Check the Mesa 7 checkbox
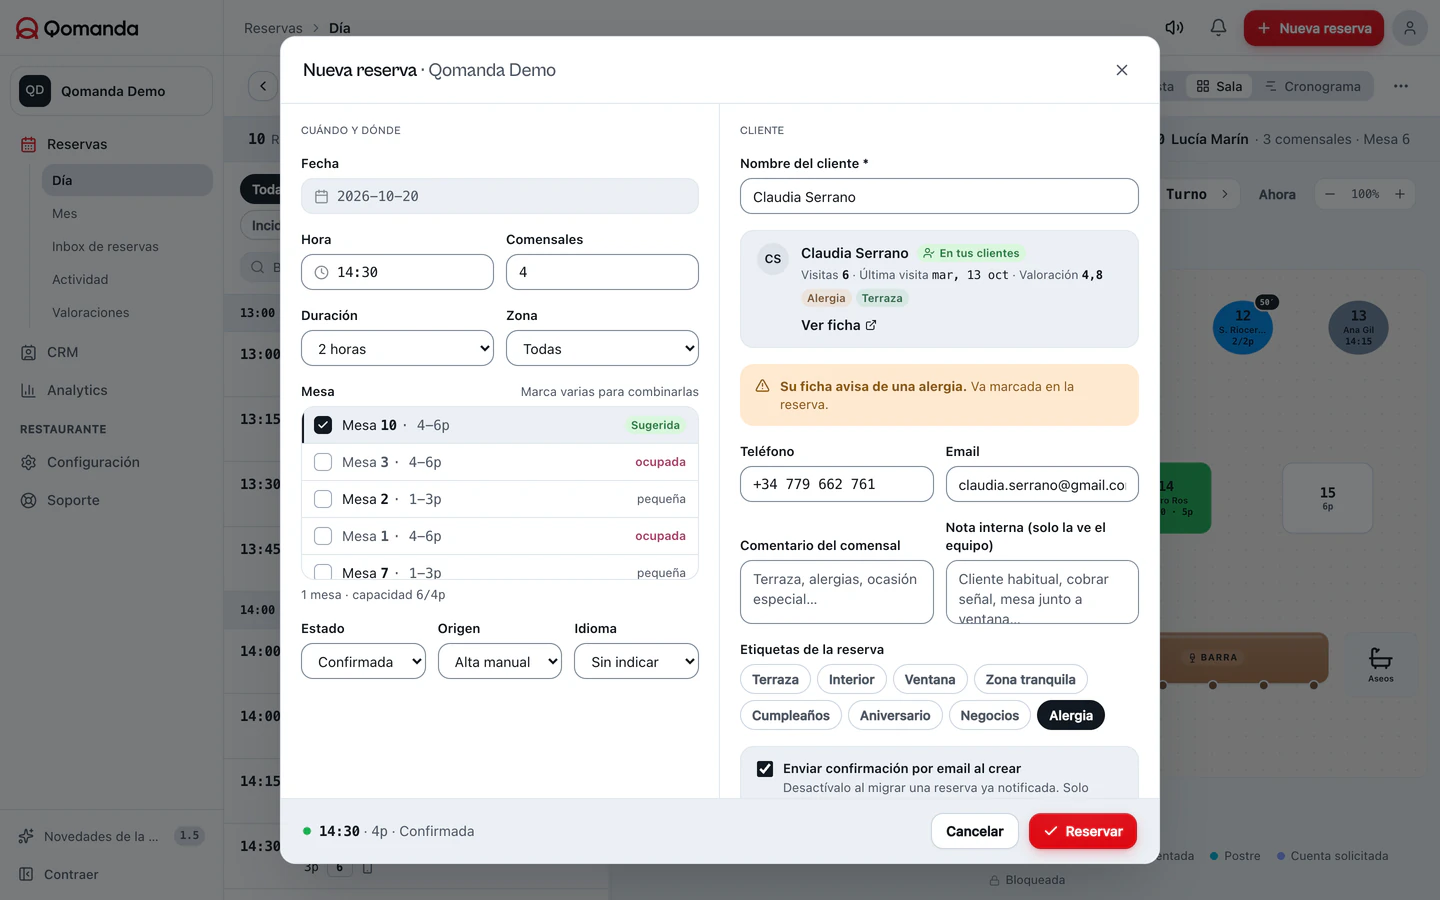The height and width of the screenshot is (900, 1440). coord(323,572)
